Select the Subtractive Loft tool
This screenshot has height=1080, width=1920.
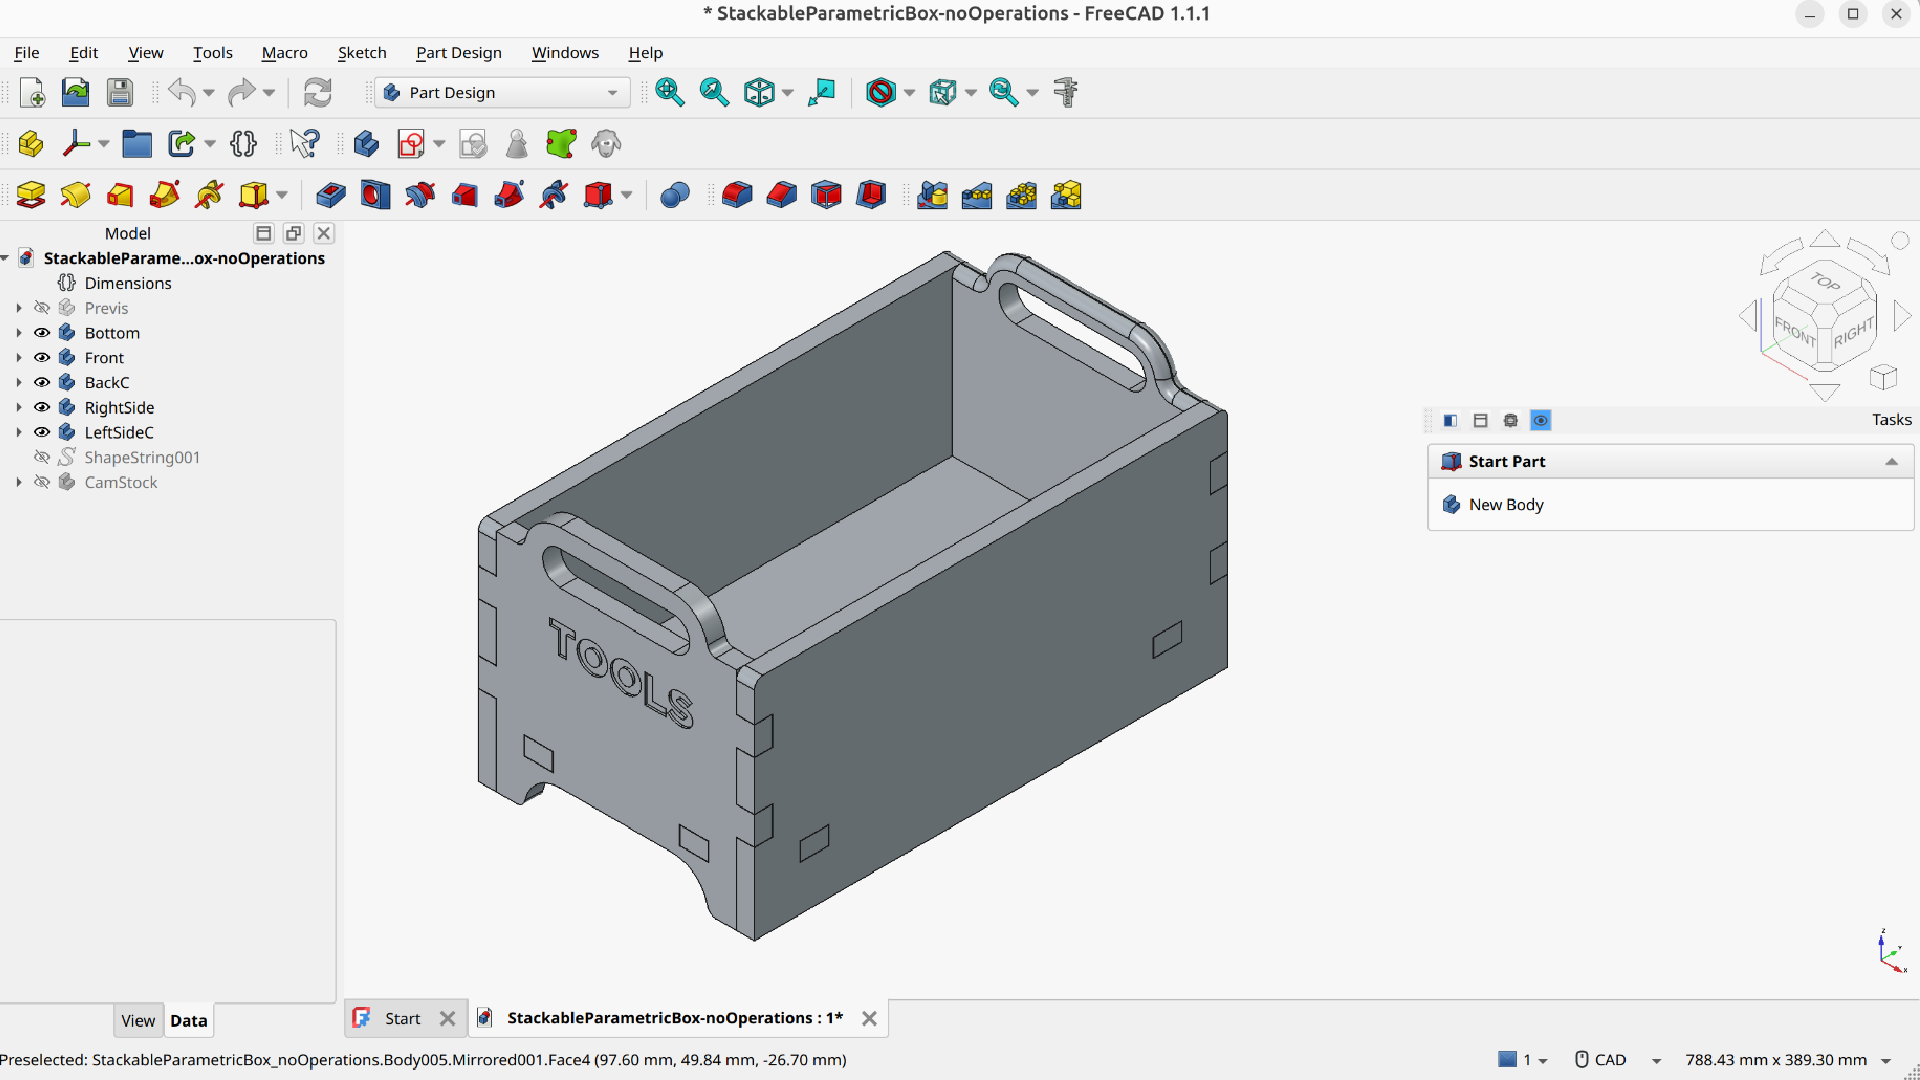[x=464, y=195]
